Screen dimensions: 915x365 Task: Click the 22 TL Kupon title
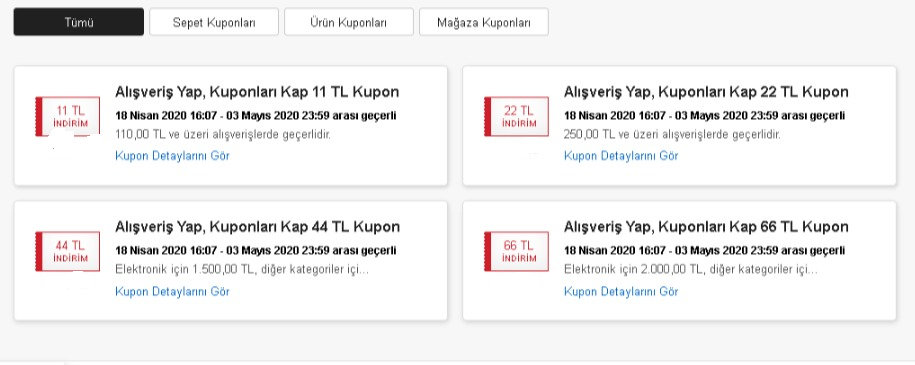tap(706, 92)
